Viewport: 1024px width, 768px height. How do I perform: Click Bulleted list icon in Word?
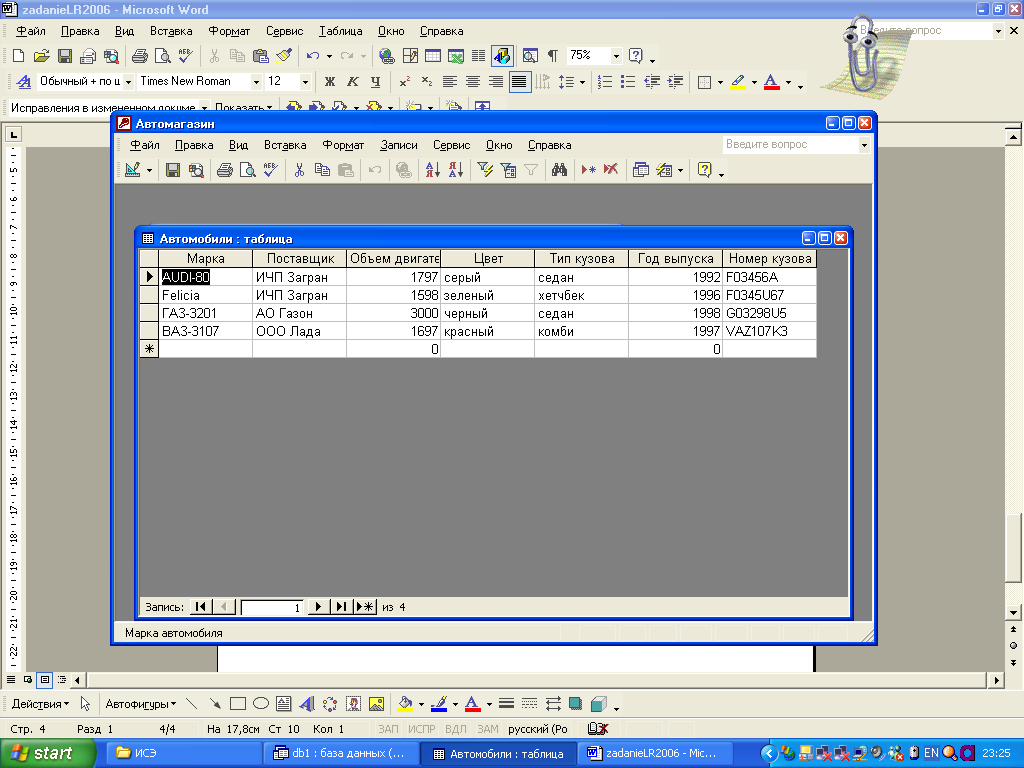tap(628, 82)
